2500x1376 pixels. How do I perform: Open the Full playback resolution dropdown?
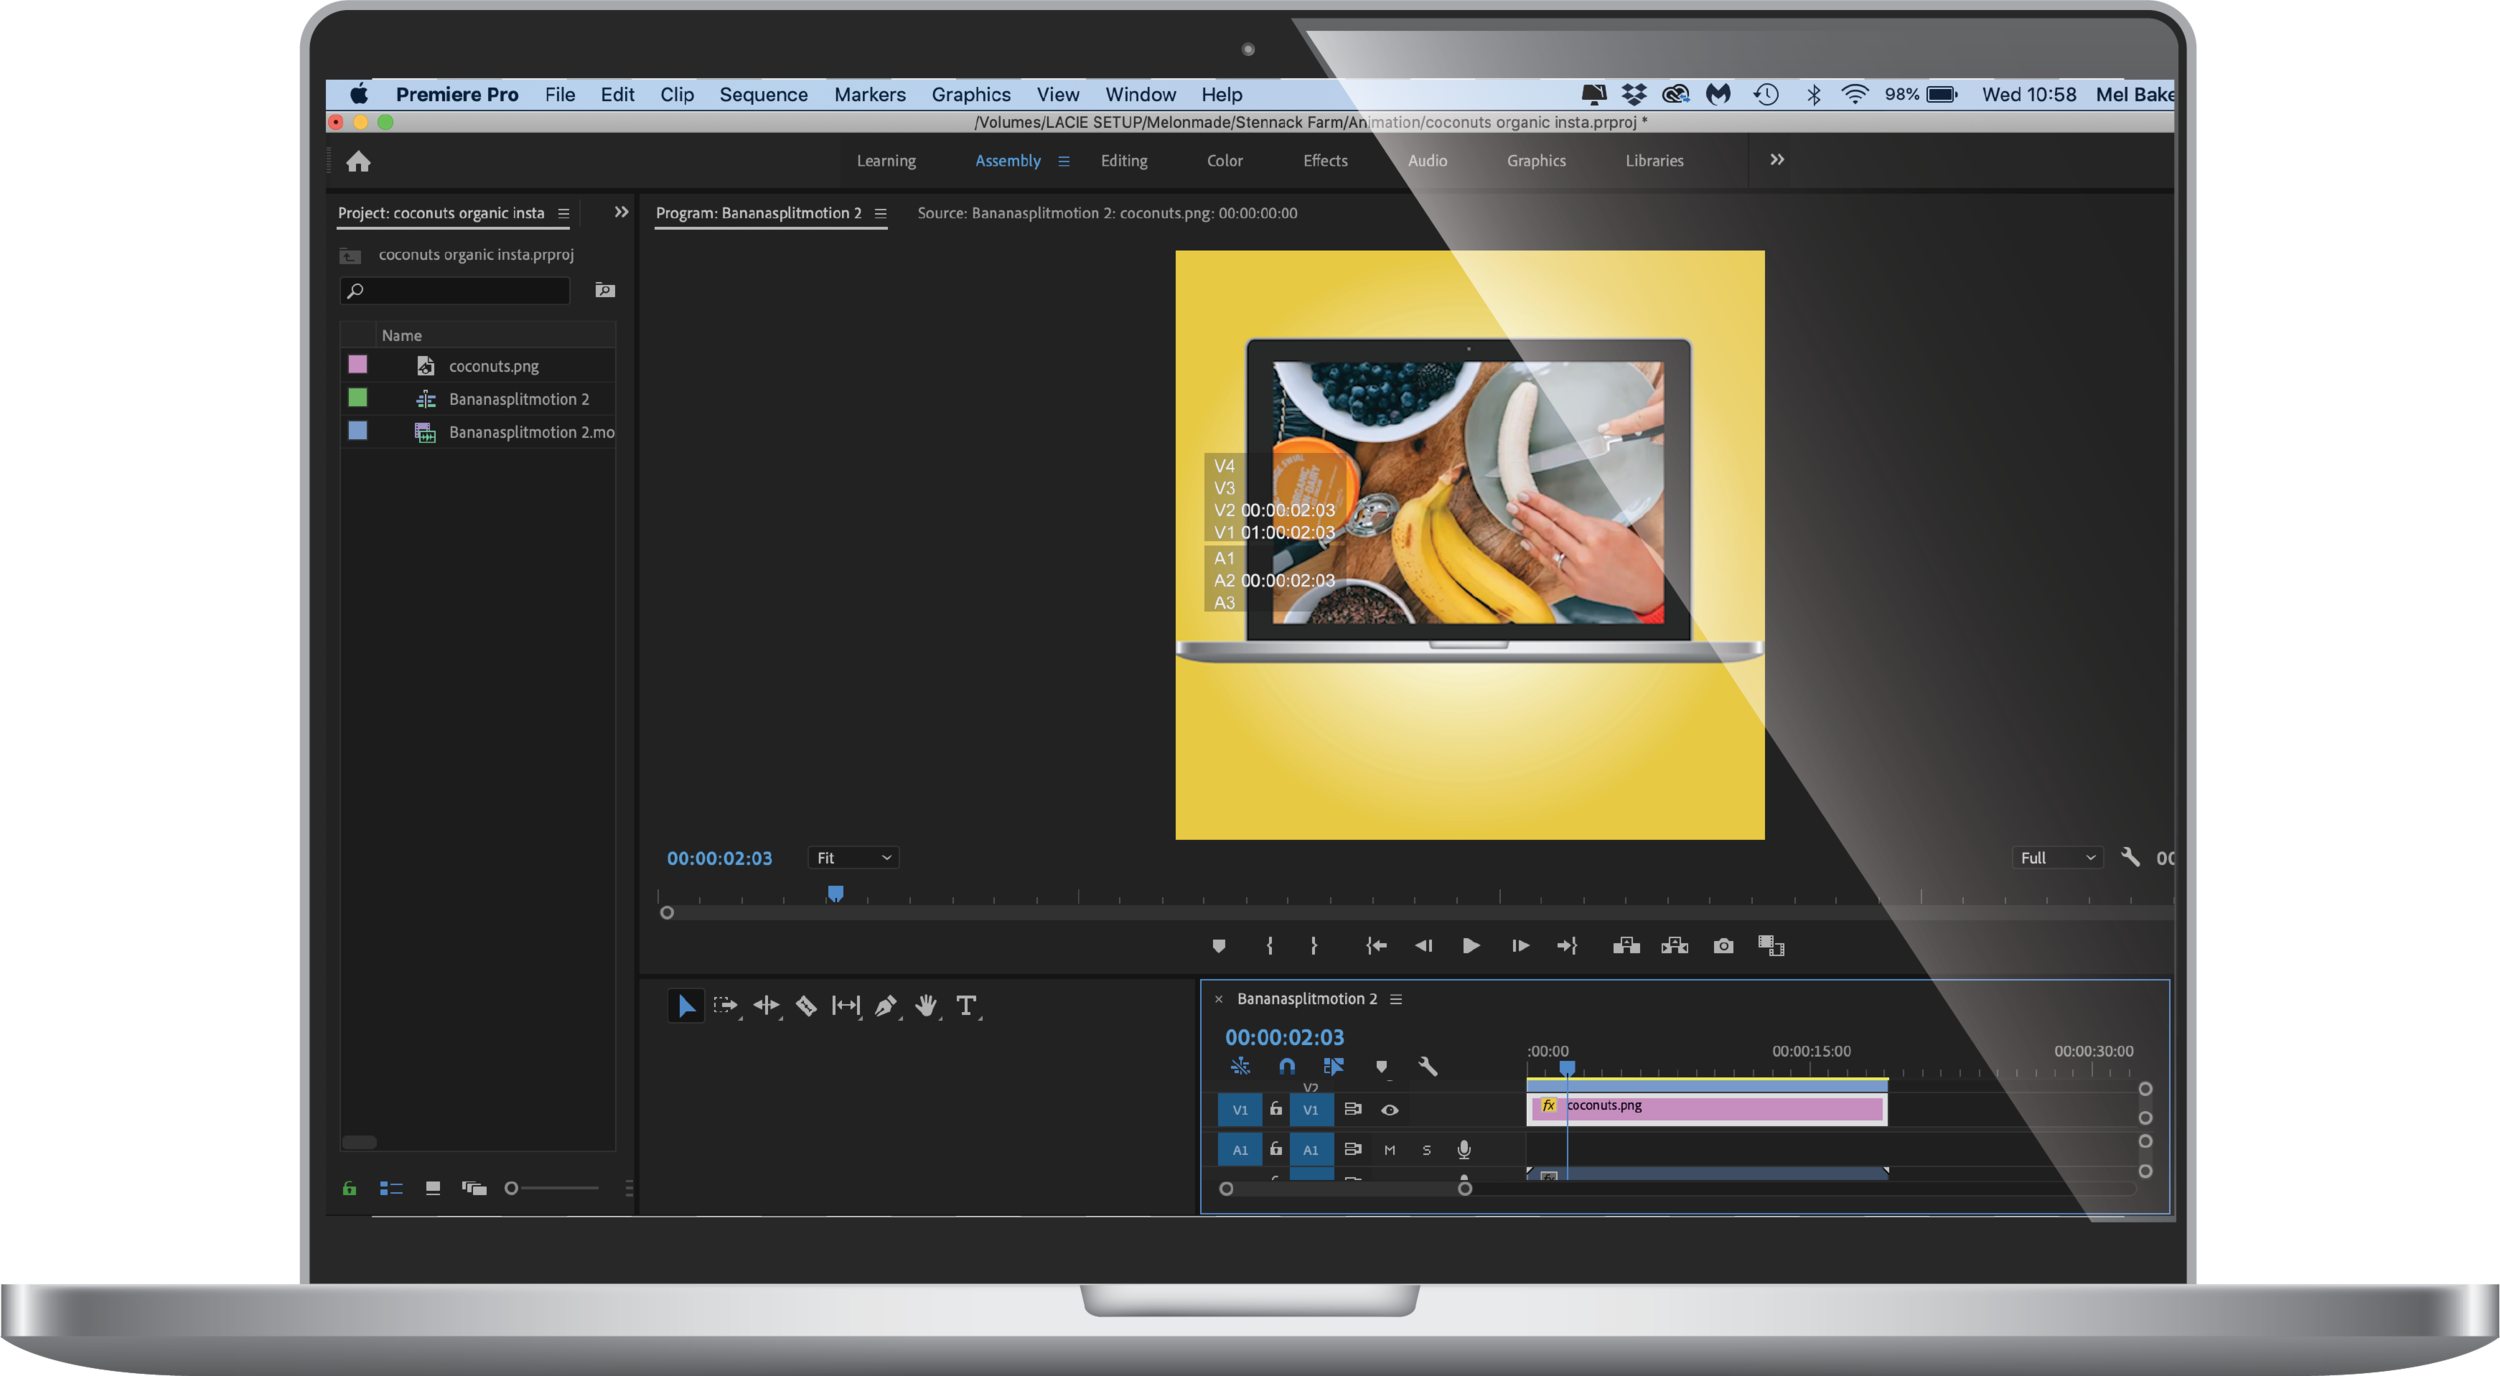tap(2057, 858)
